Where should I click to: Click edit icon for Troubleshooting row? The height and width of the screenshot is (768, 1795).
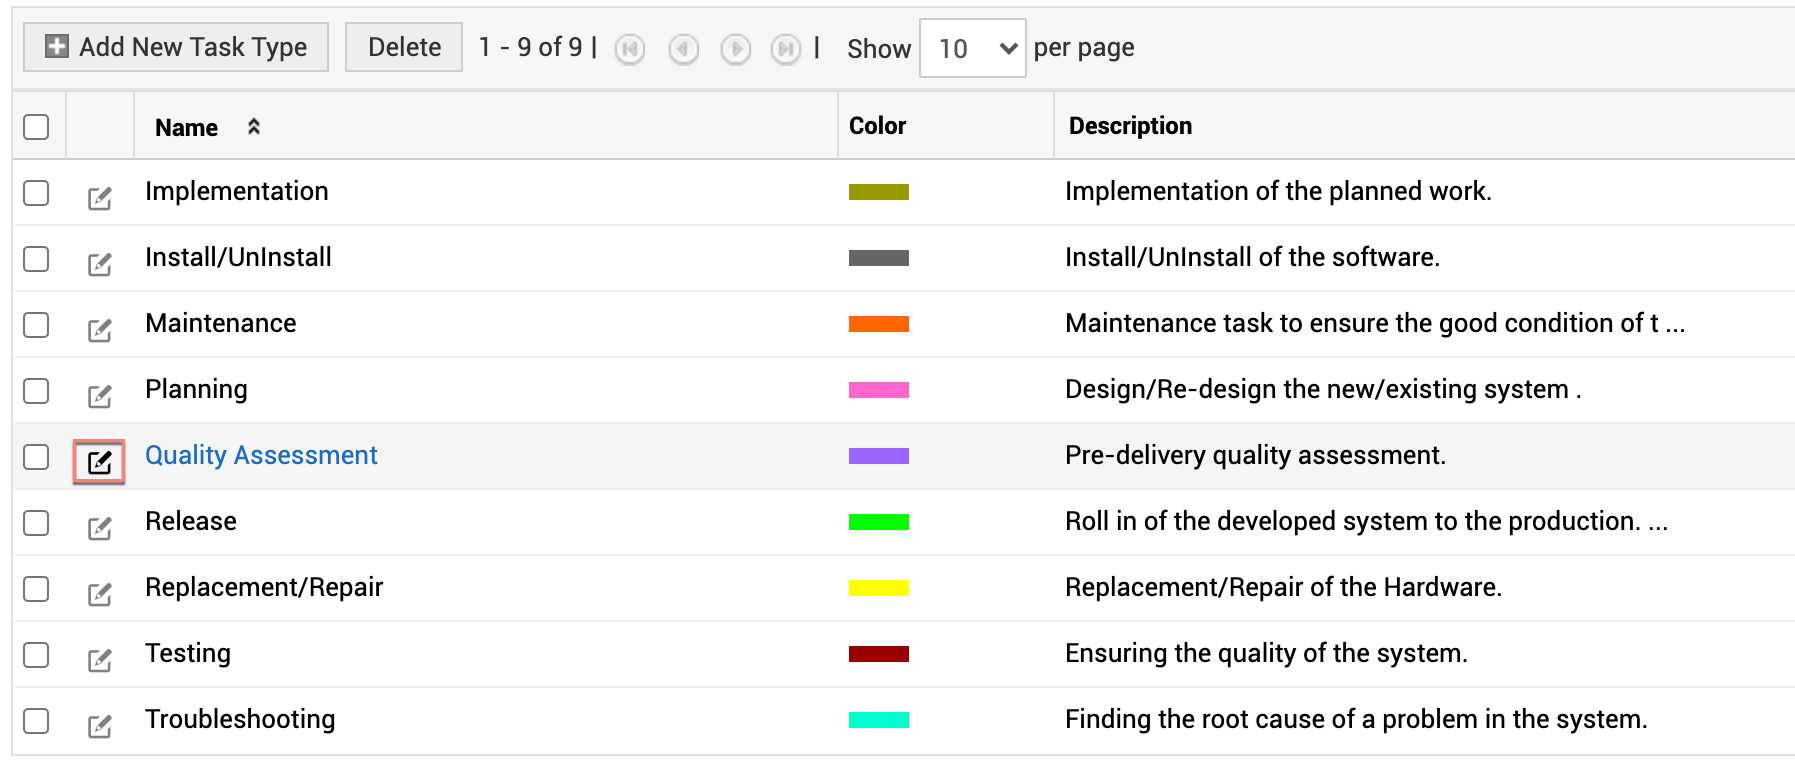point(99,726)
